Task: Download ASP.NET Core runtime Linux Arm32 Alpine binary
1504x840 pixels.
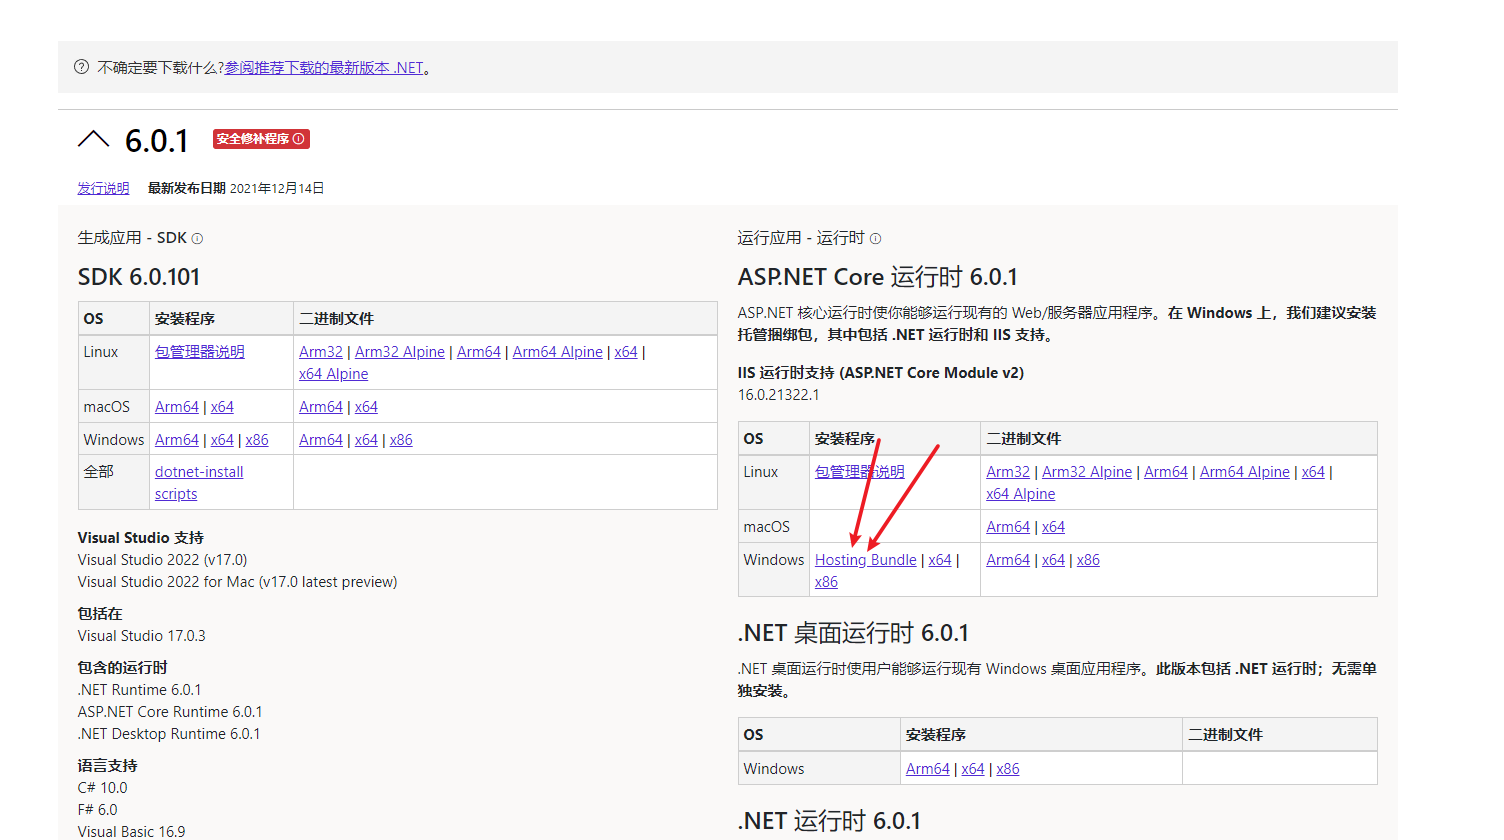Action: point(1087,472)
